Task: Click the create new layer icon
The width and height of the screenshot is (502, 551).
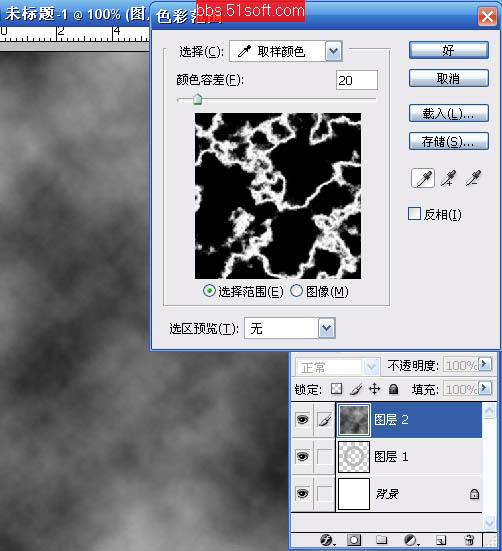Action: click(x=441, y=540)
